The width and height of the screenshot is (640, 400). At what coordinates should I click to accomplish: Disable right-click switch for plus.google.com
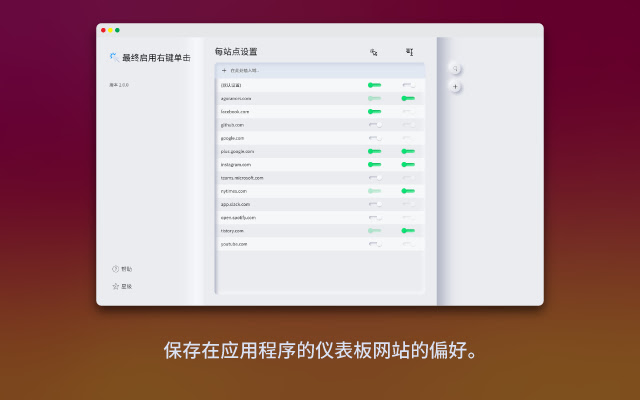pos(375,151)
